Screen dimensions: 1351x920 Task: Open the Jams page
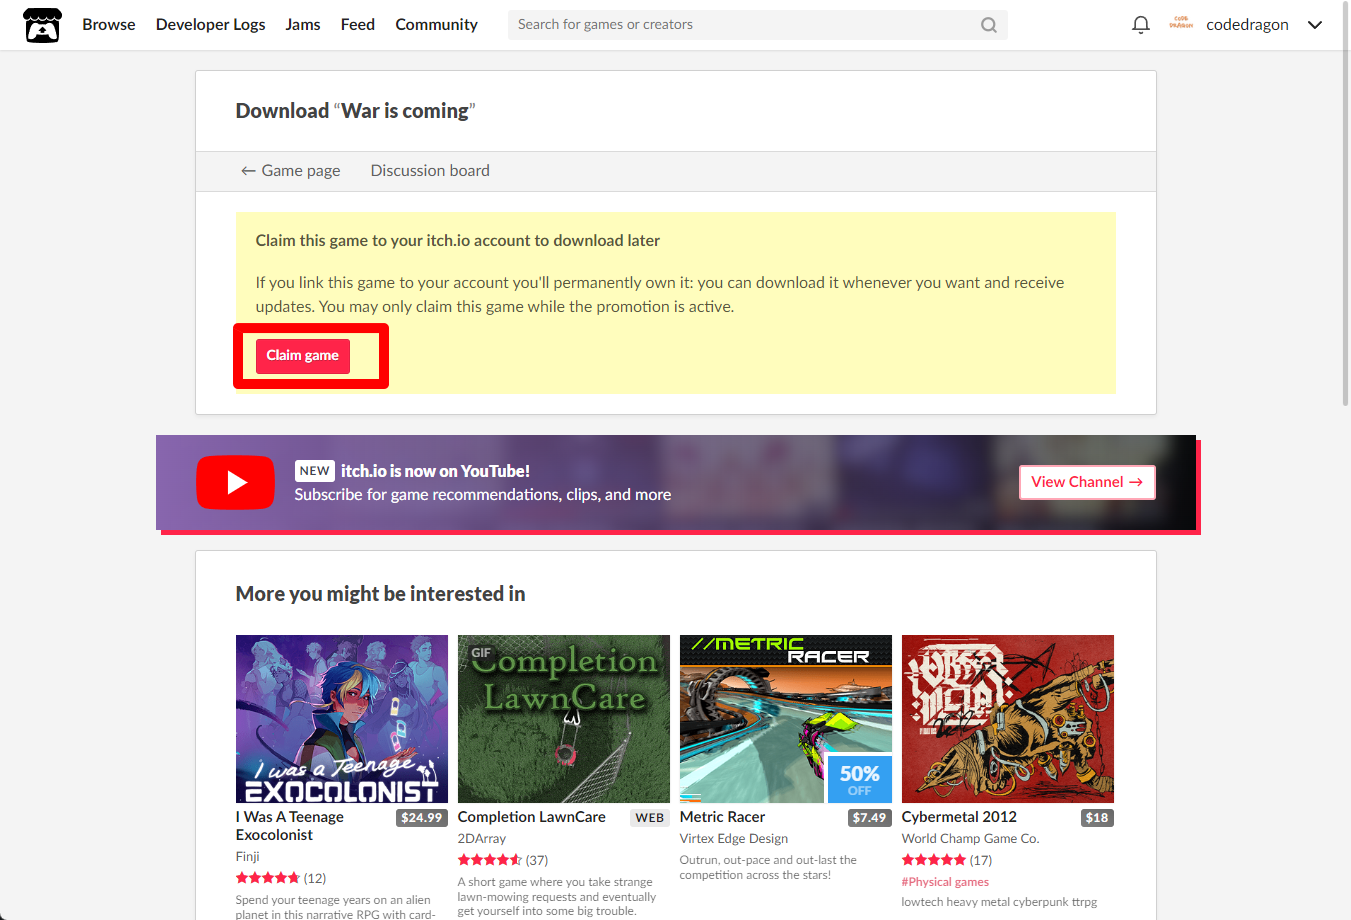click(303, 25)
